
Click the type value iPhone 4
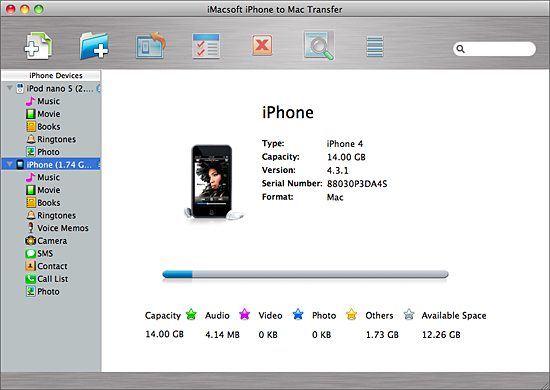345,144
